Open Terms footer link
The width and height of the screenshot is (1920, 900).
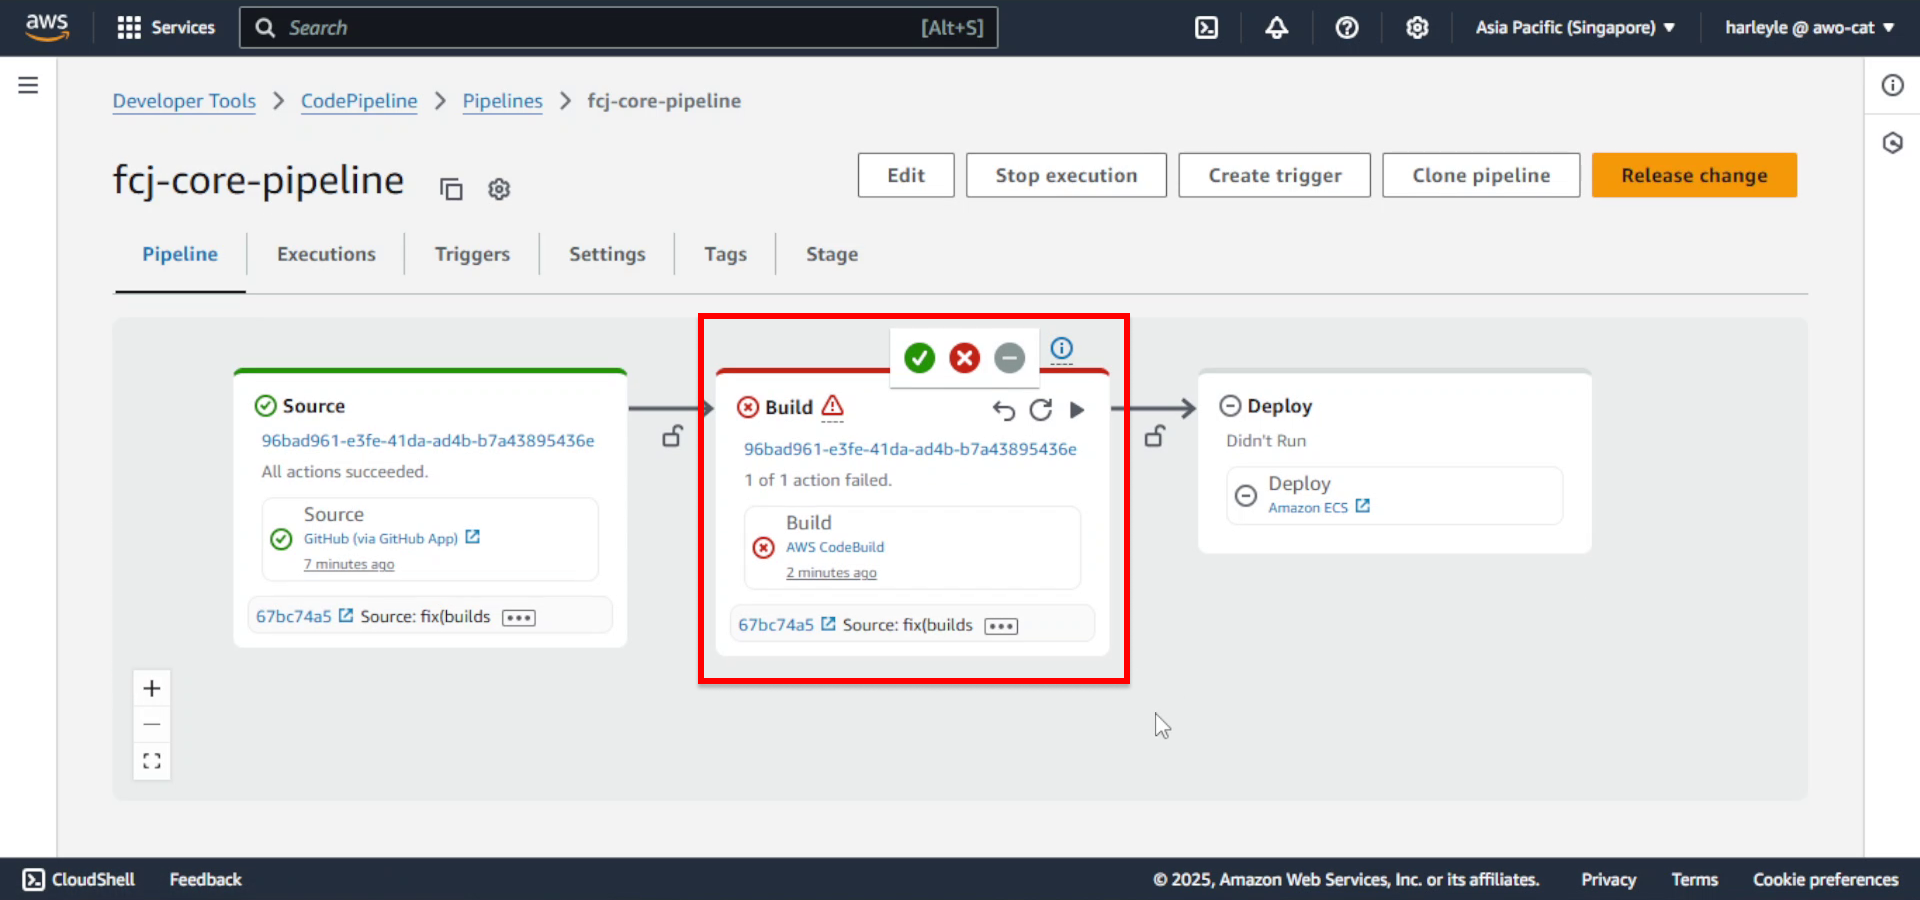[x=1694, y=879]
